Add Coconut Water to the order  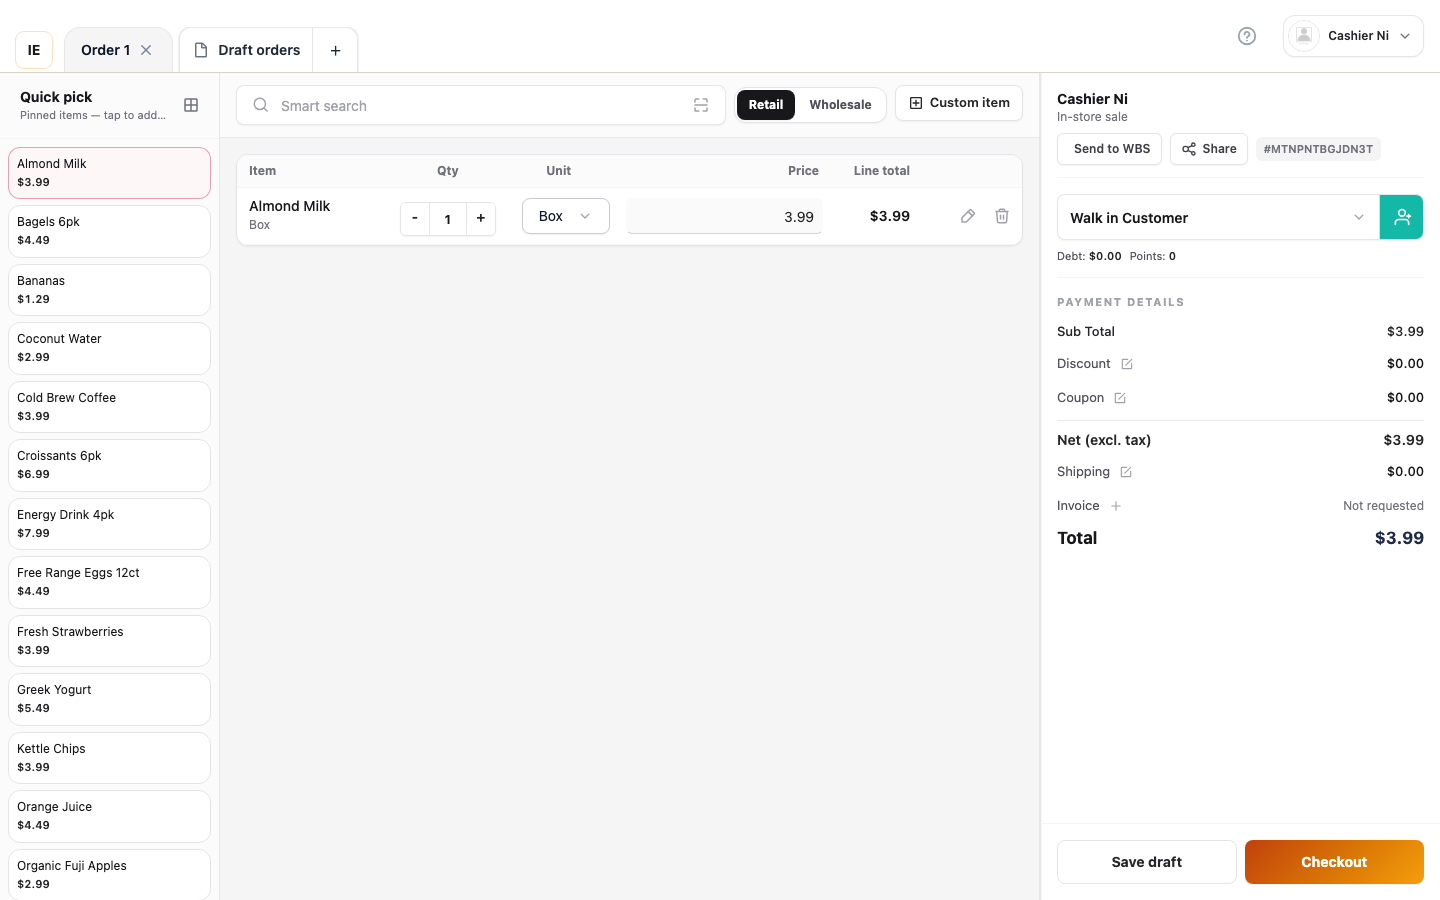(109, 348)
